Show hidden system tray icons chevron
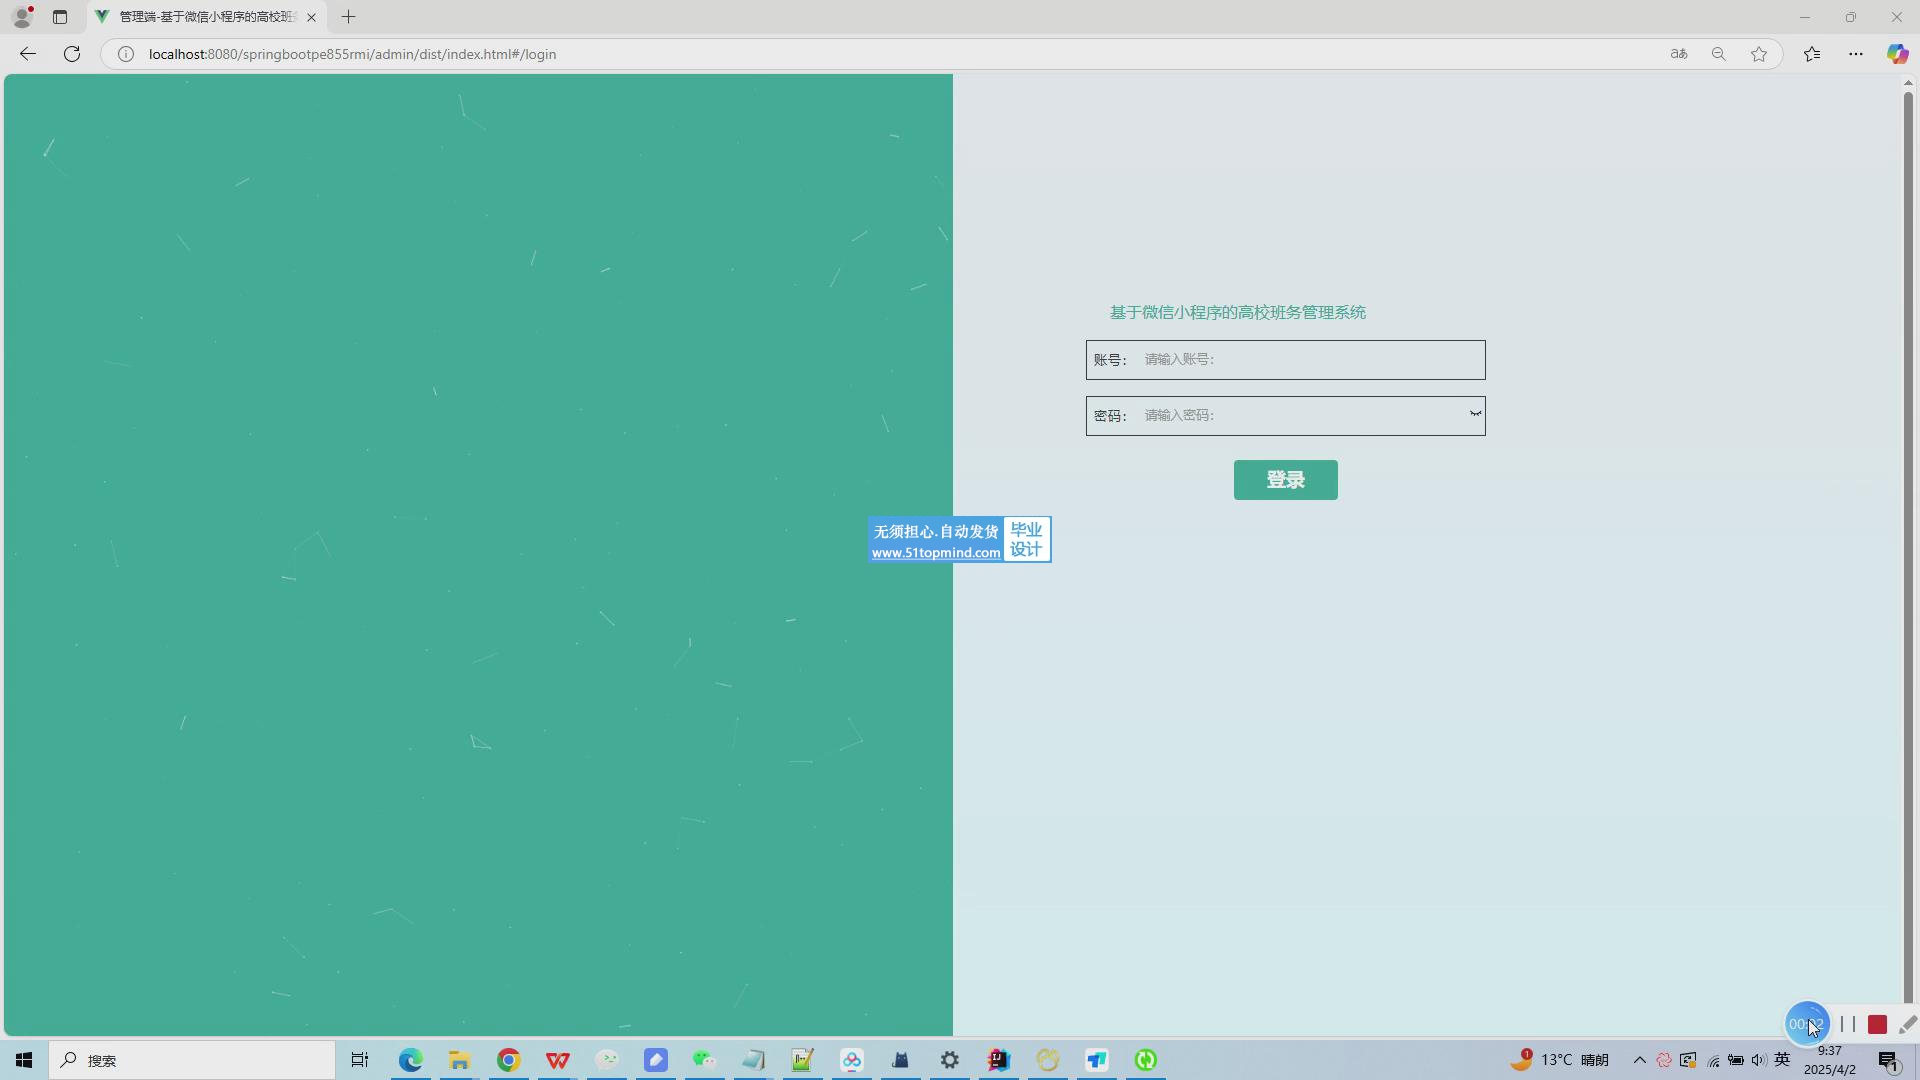Image resolution: width=1920 pixels, height=1080 pixels. coord(1639,1060)
